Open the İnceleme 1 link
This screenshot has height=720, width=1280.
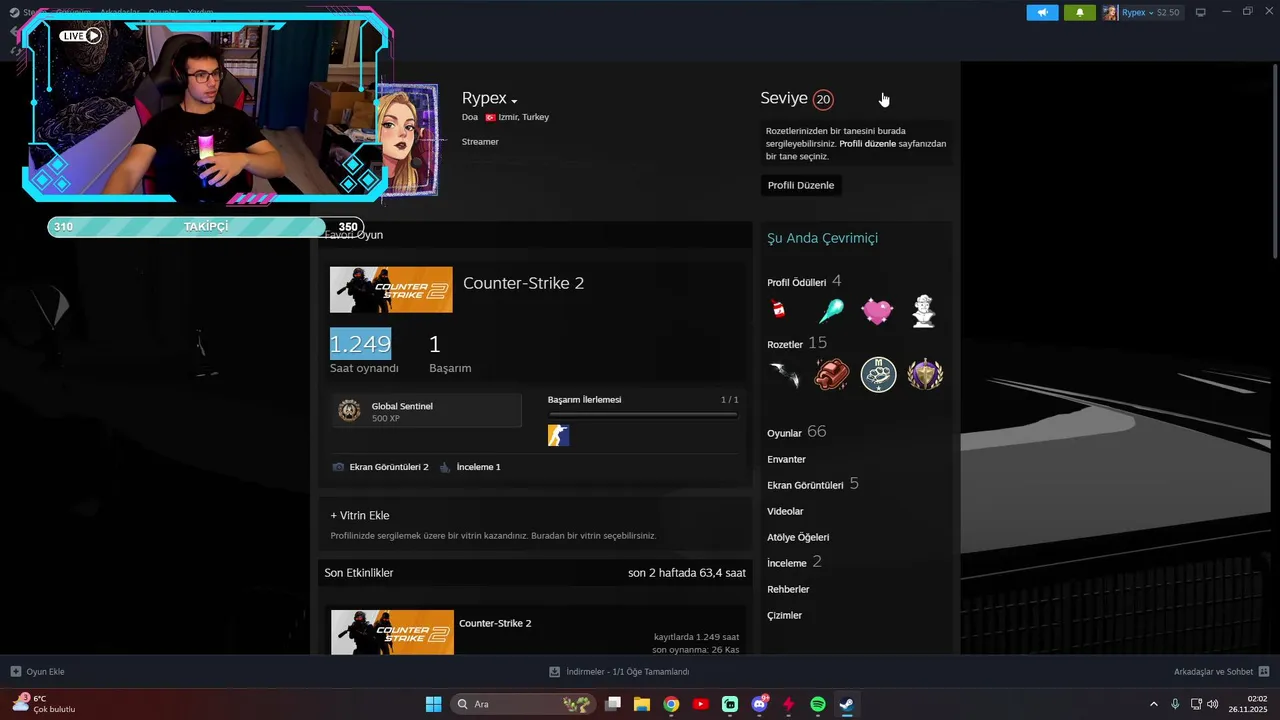(479, 467)
